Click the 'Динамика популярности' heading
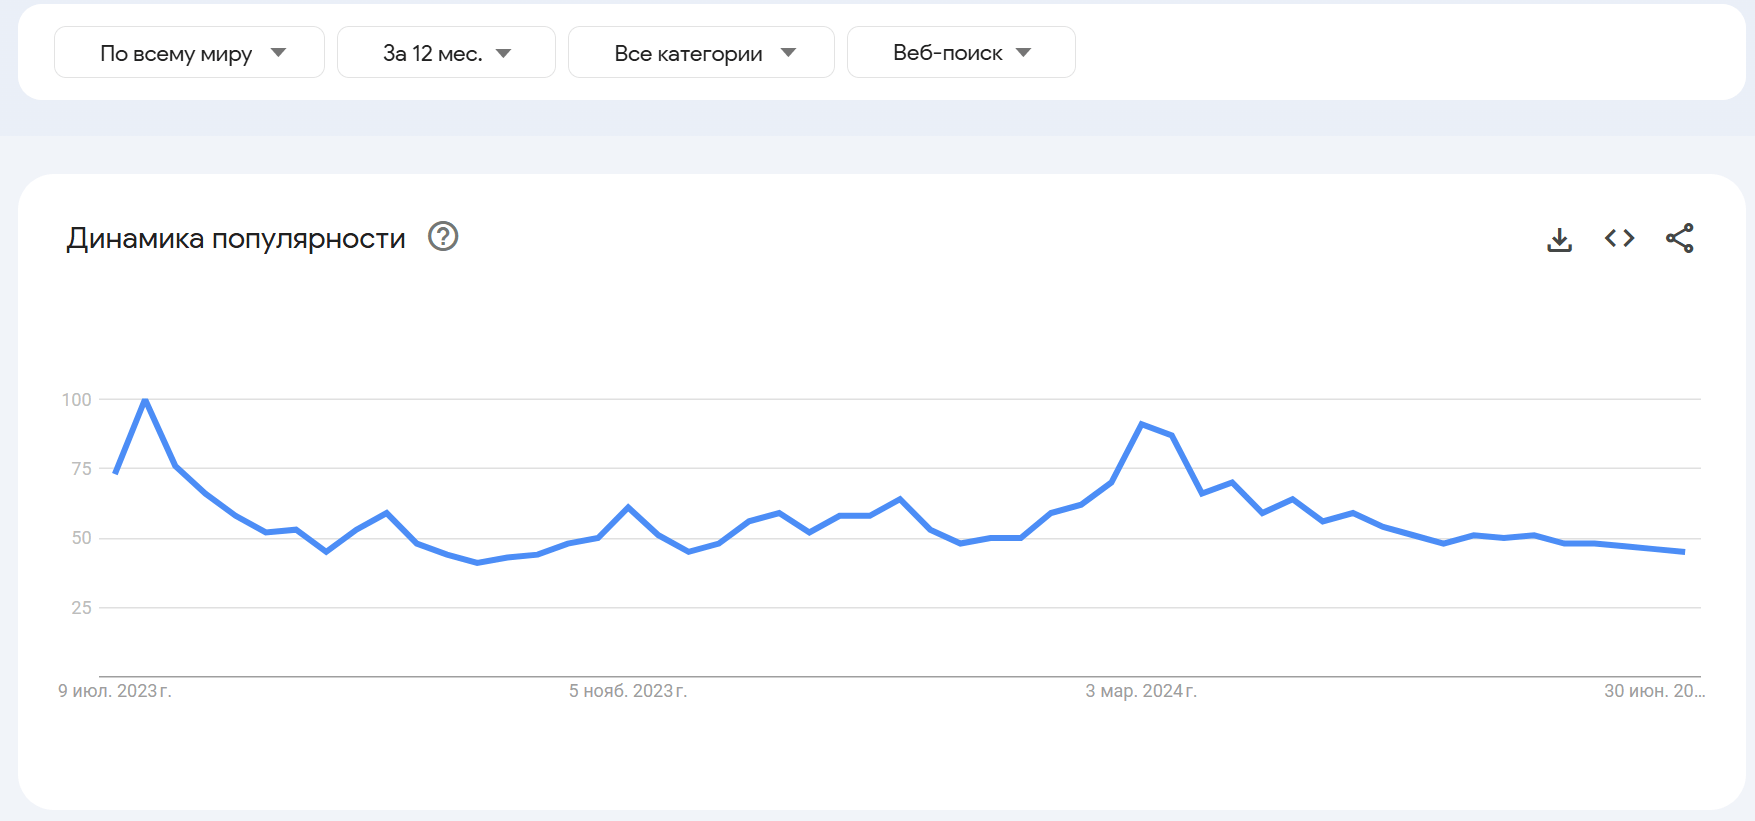This screenshot has width=1755, height=821. coord(236,238)
